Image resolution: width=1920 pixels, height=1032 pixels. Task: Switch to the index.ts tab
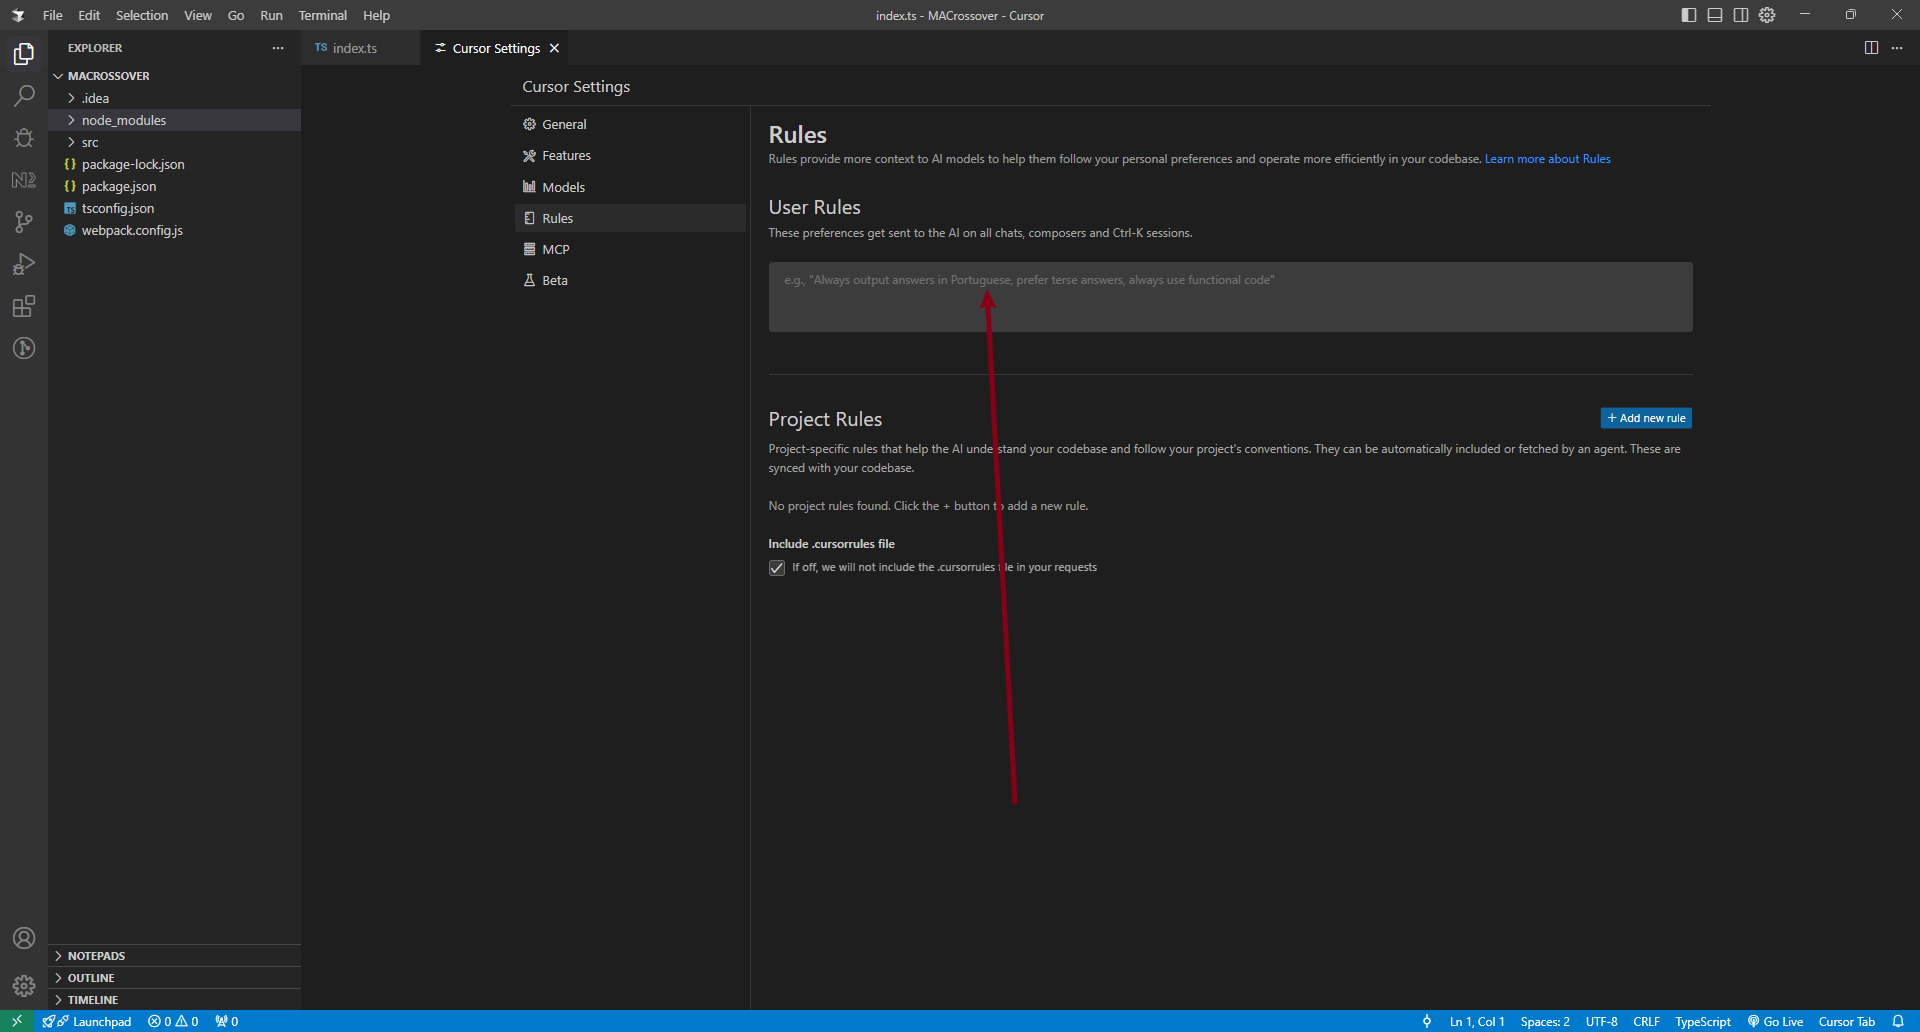(354, 48)
